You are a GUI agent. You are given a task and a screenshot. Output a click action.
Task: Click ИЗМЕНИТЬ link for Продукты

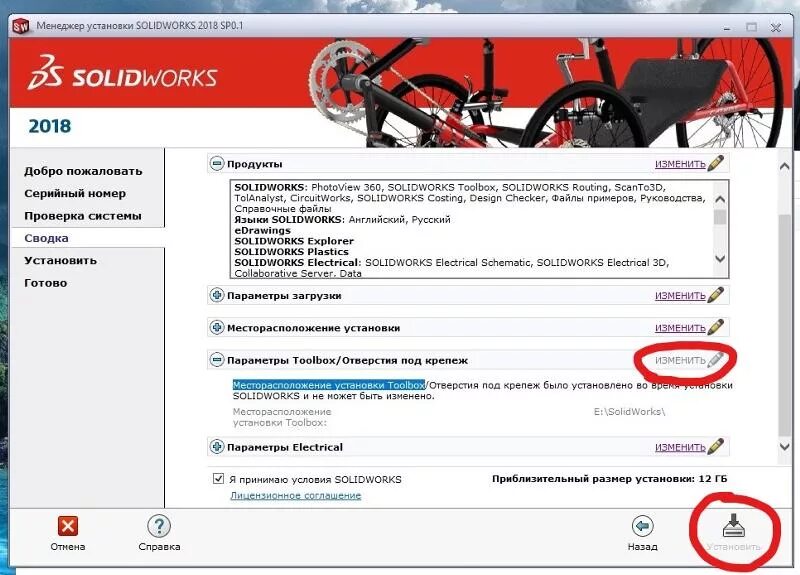(680, 164)
